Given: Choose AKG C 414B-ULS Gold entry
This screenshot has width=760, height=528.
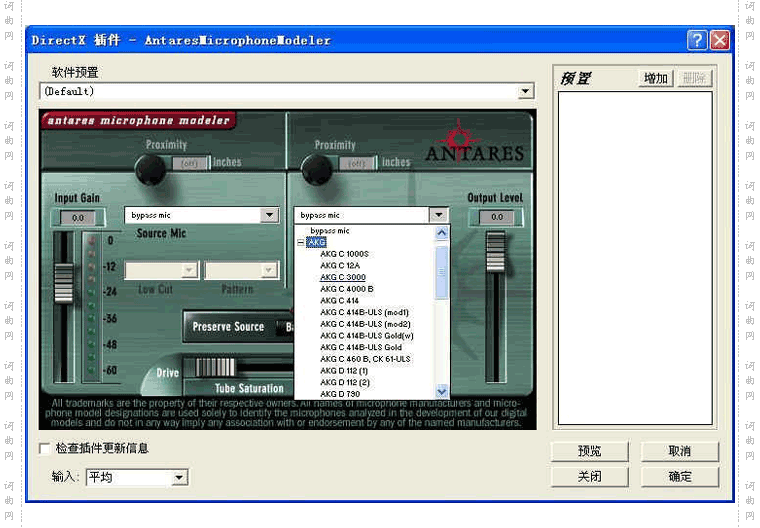Looking at the screenshot, I should tap(361, 347).
